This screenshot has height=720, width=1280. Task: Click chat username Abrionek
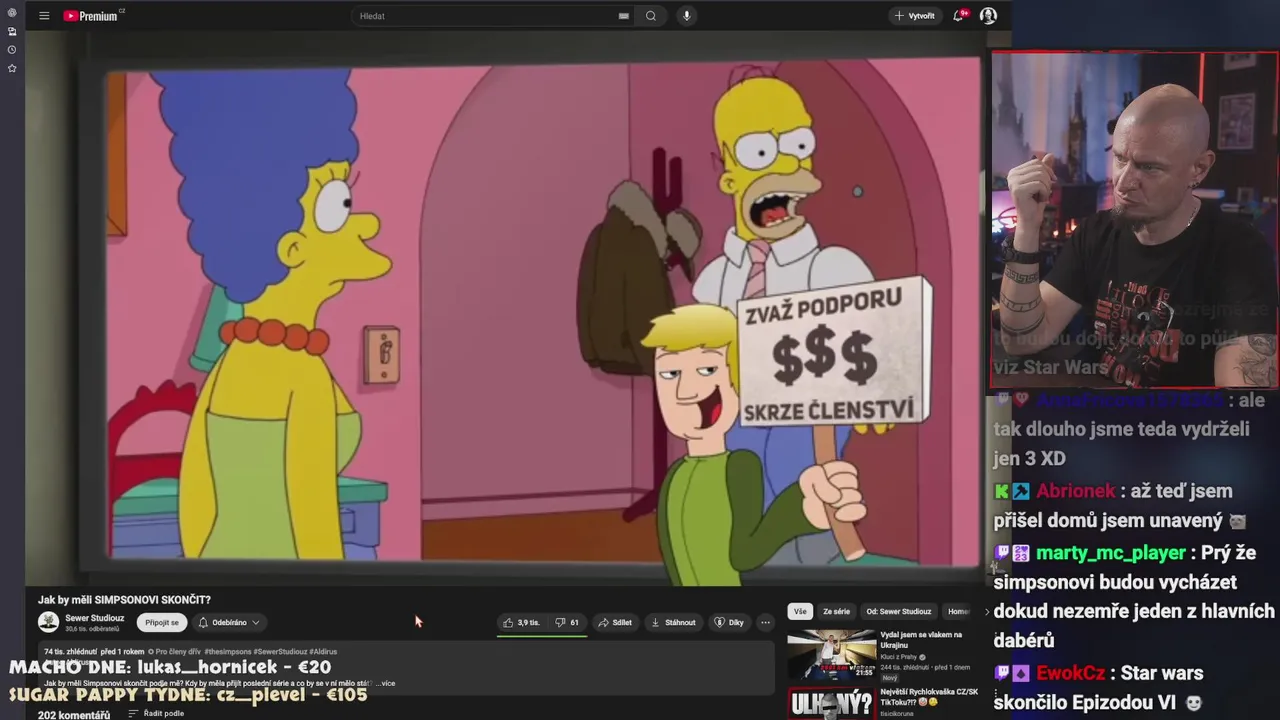[1075, 491]
